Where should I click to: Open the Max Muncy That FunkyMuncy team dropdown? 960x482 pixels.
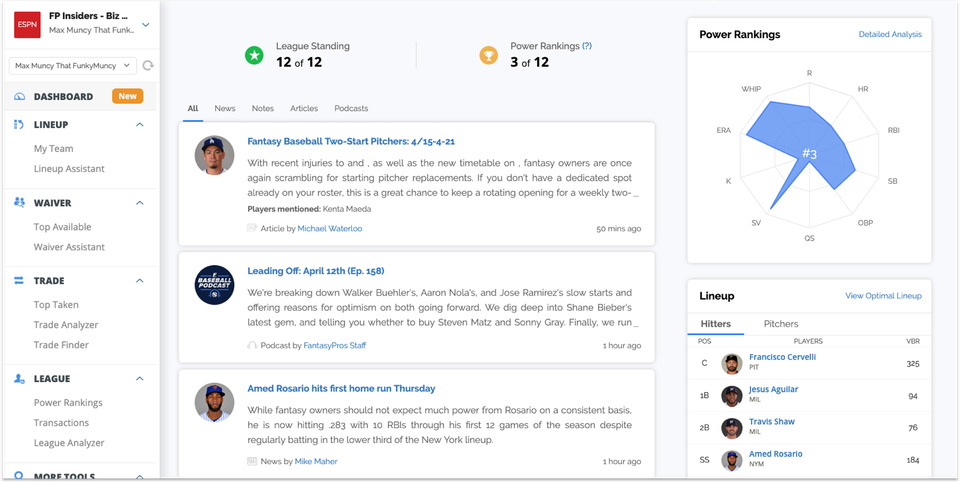[73, 66]
